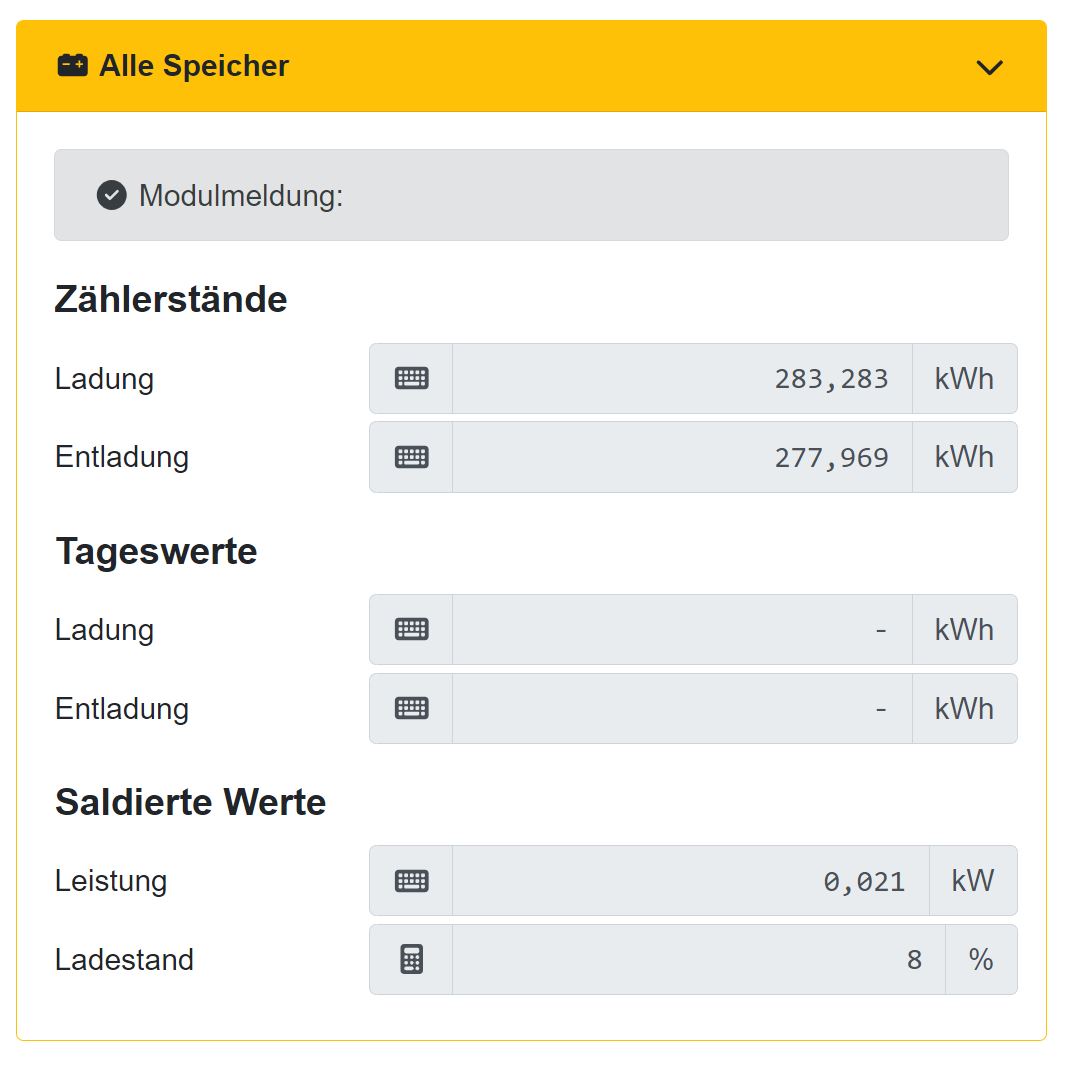Image resolution: width=1091 pixels, height=1083 pixels.
Task: Click the Saldierte Werte heading
Action: coord(190,802)
